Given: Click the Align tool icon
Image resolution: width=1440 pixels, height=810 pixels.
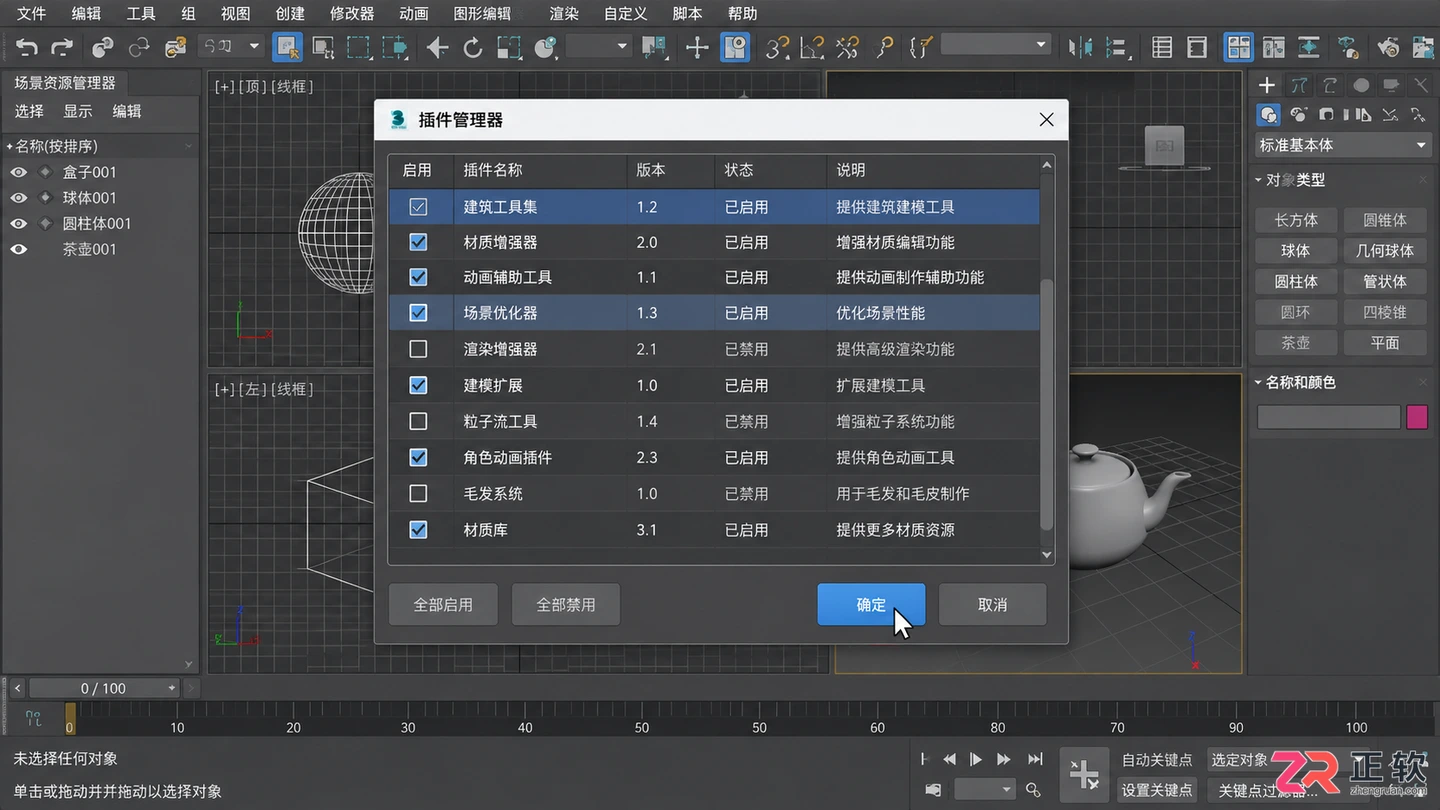Looking at the screenshot, I should tap(1117, 47).
